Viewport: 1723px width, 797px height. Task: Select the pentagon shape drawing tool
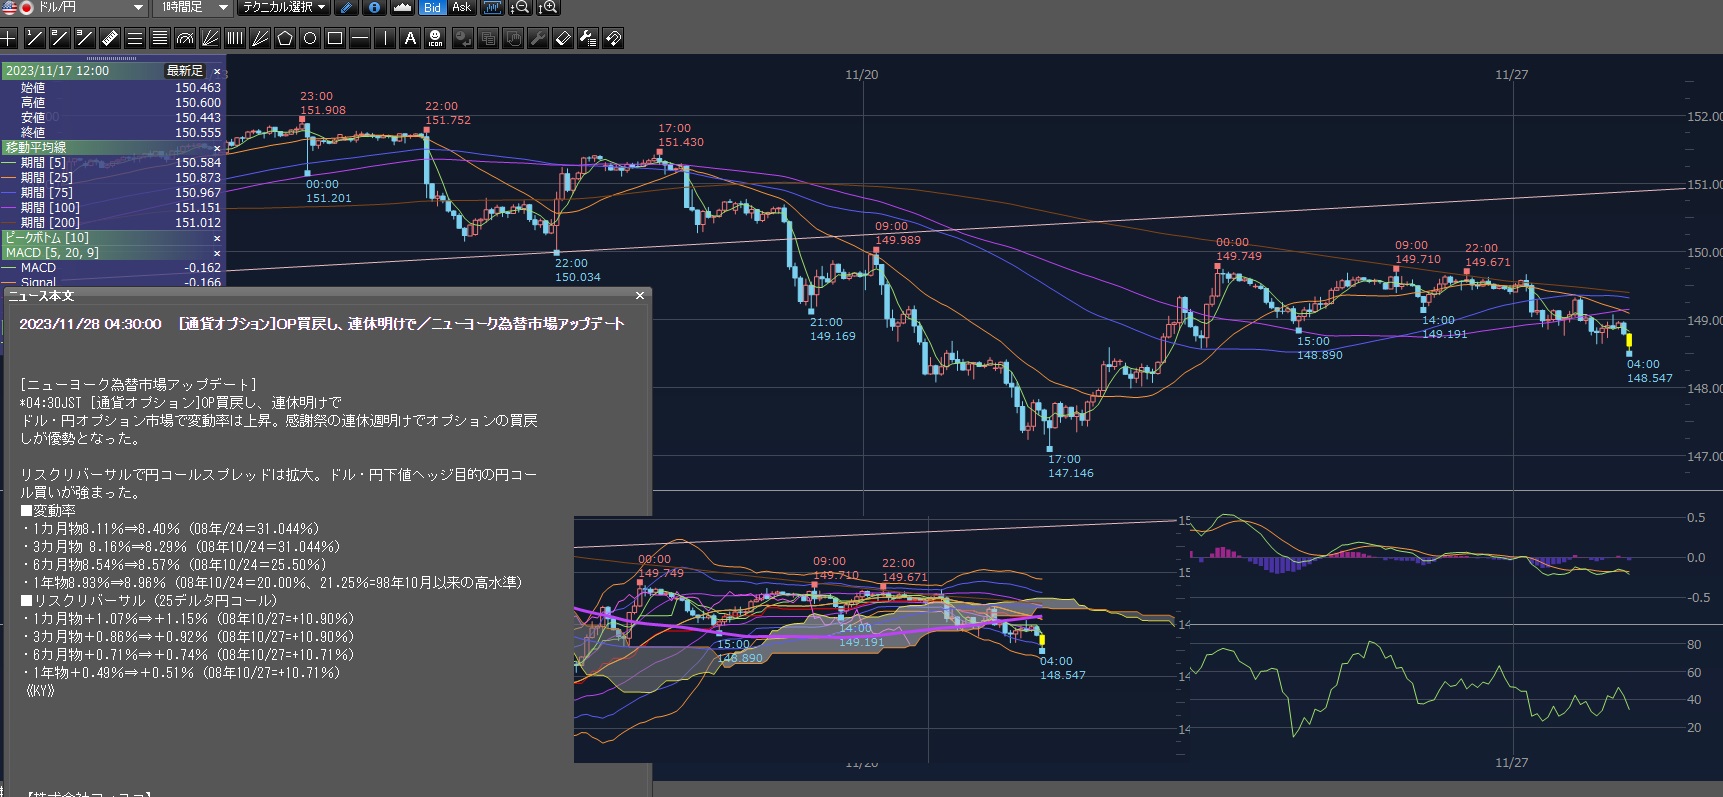coord(285,39)
